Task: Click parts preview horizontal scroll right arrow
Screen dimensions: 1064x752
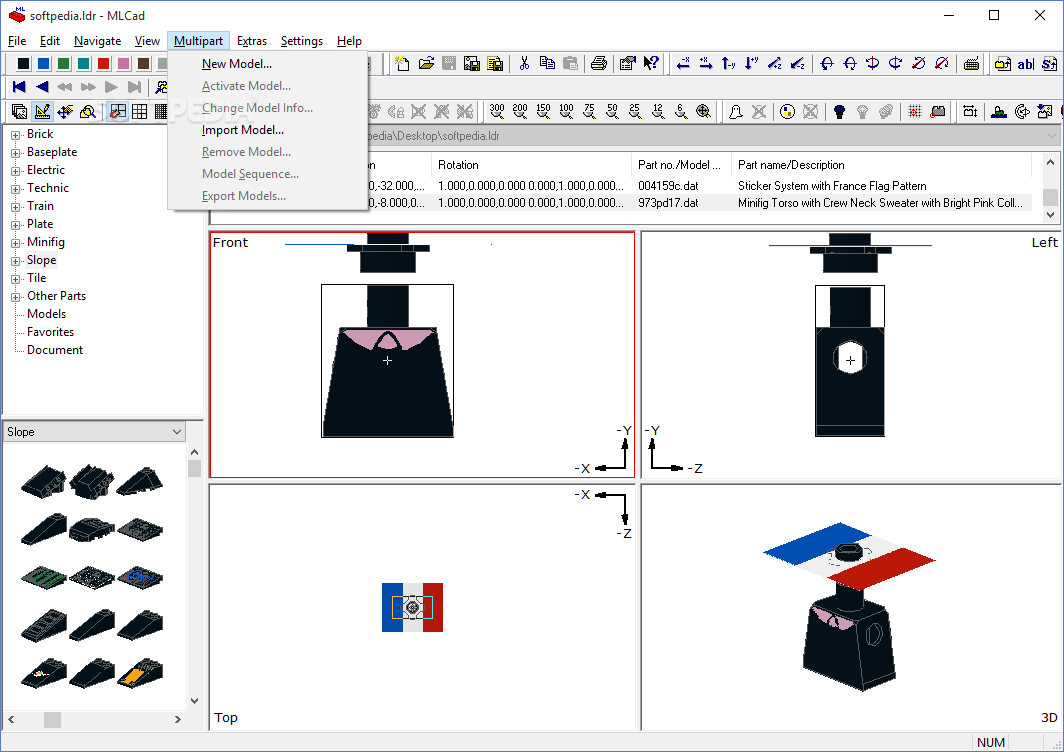Action: pos(178,719)
